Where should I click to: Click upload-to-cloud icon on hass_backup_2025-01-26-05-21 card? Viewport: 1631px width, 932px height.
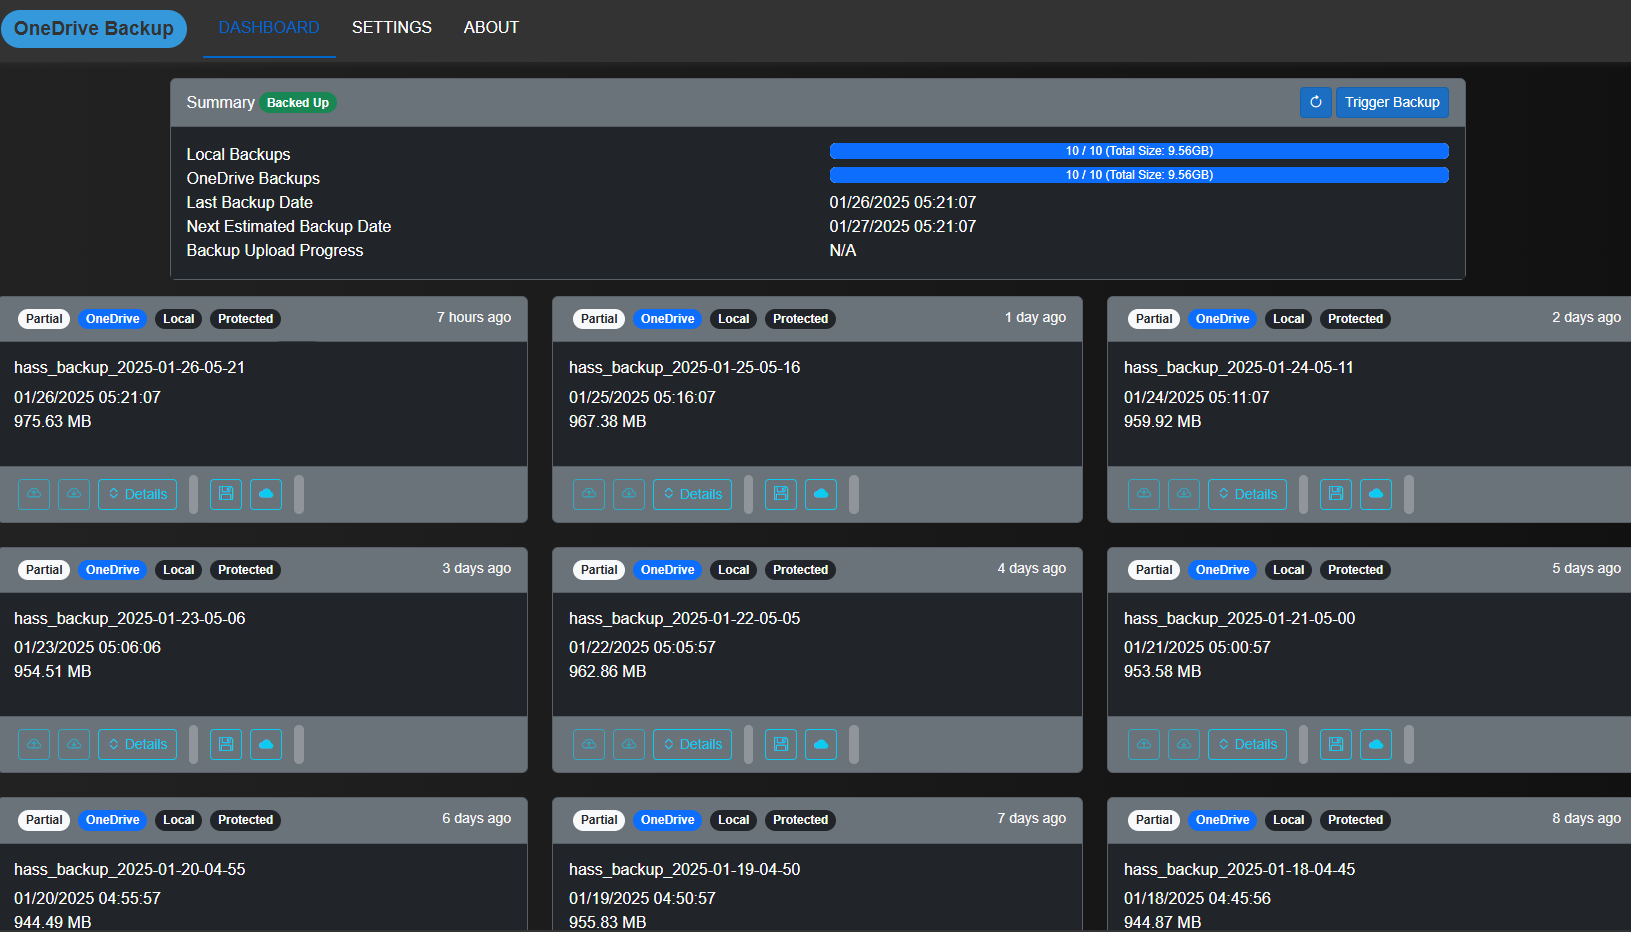click(x=34, y=494)
